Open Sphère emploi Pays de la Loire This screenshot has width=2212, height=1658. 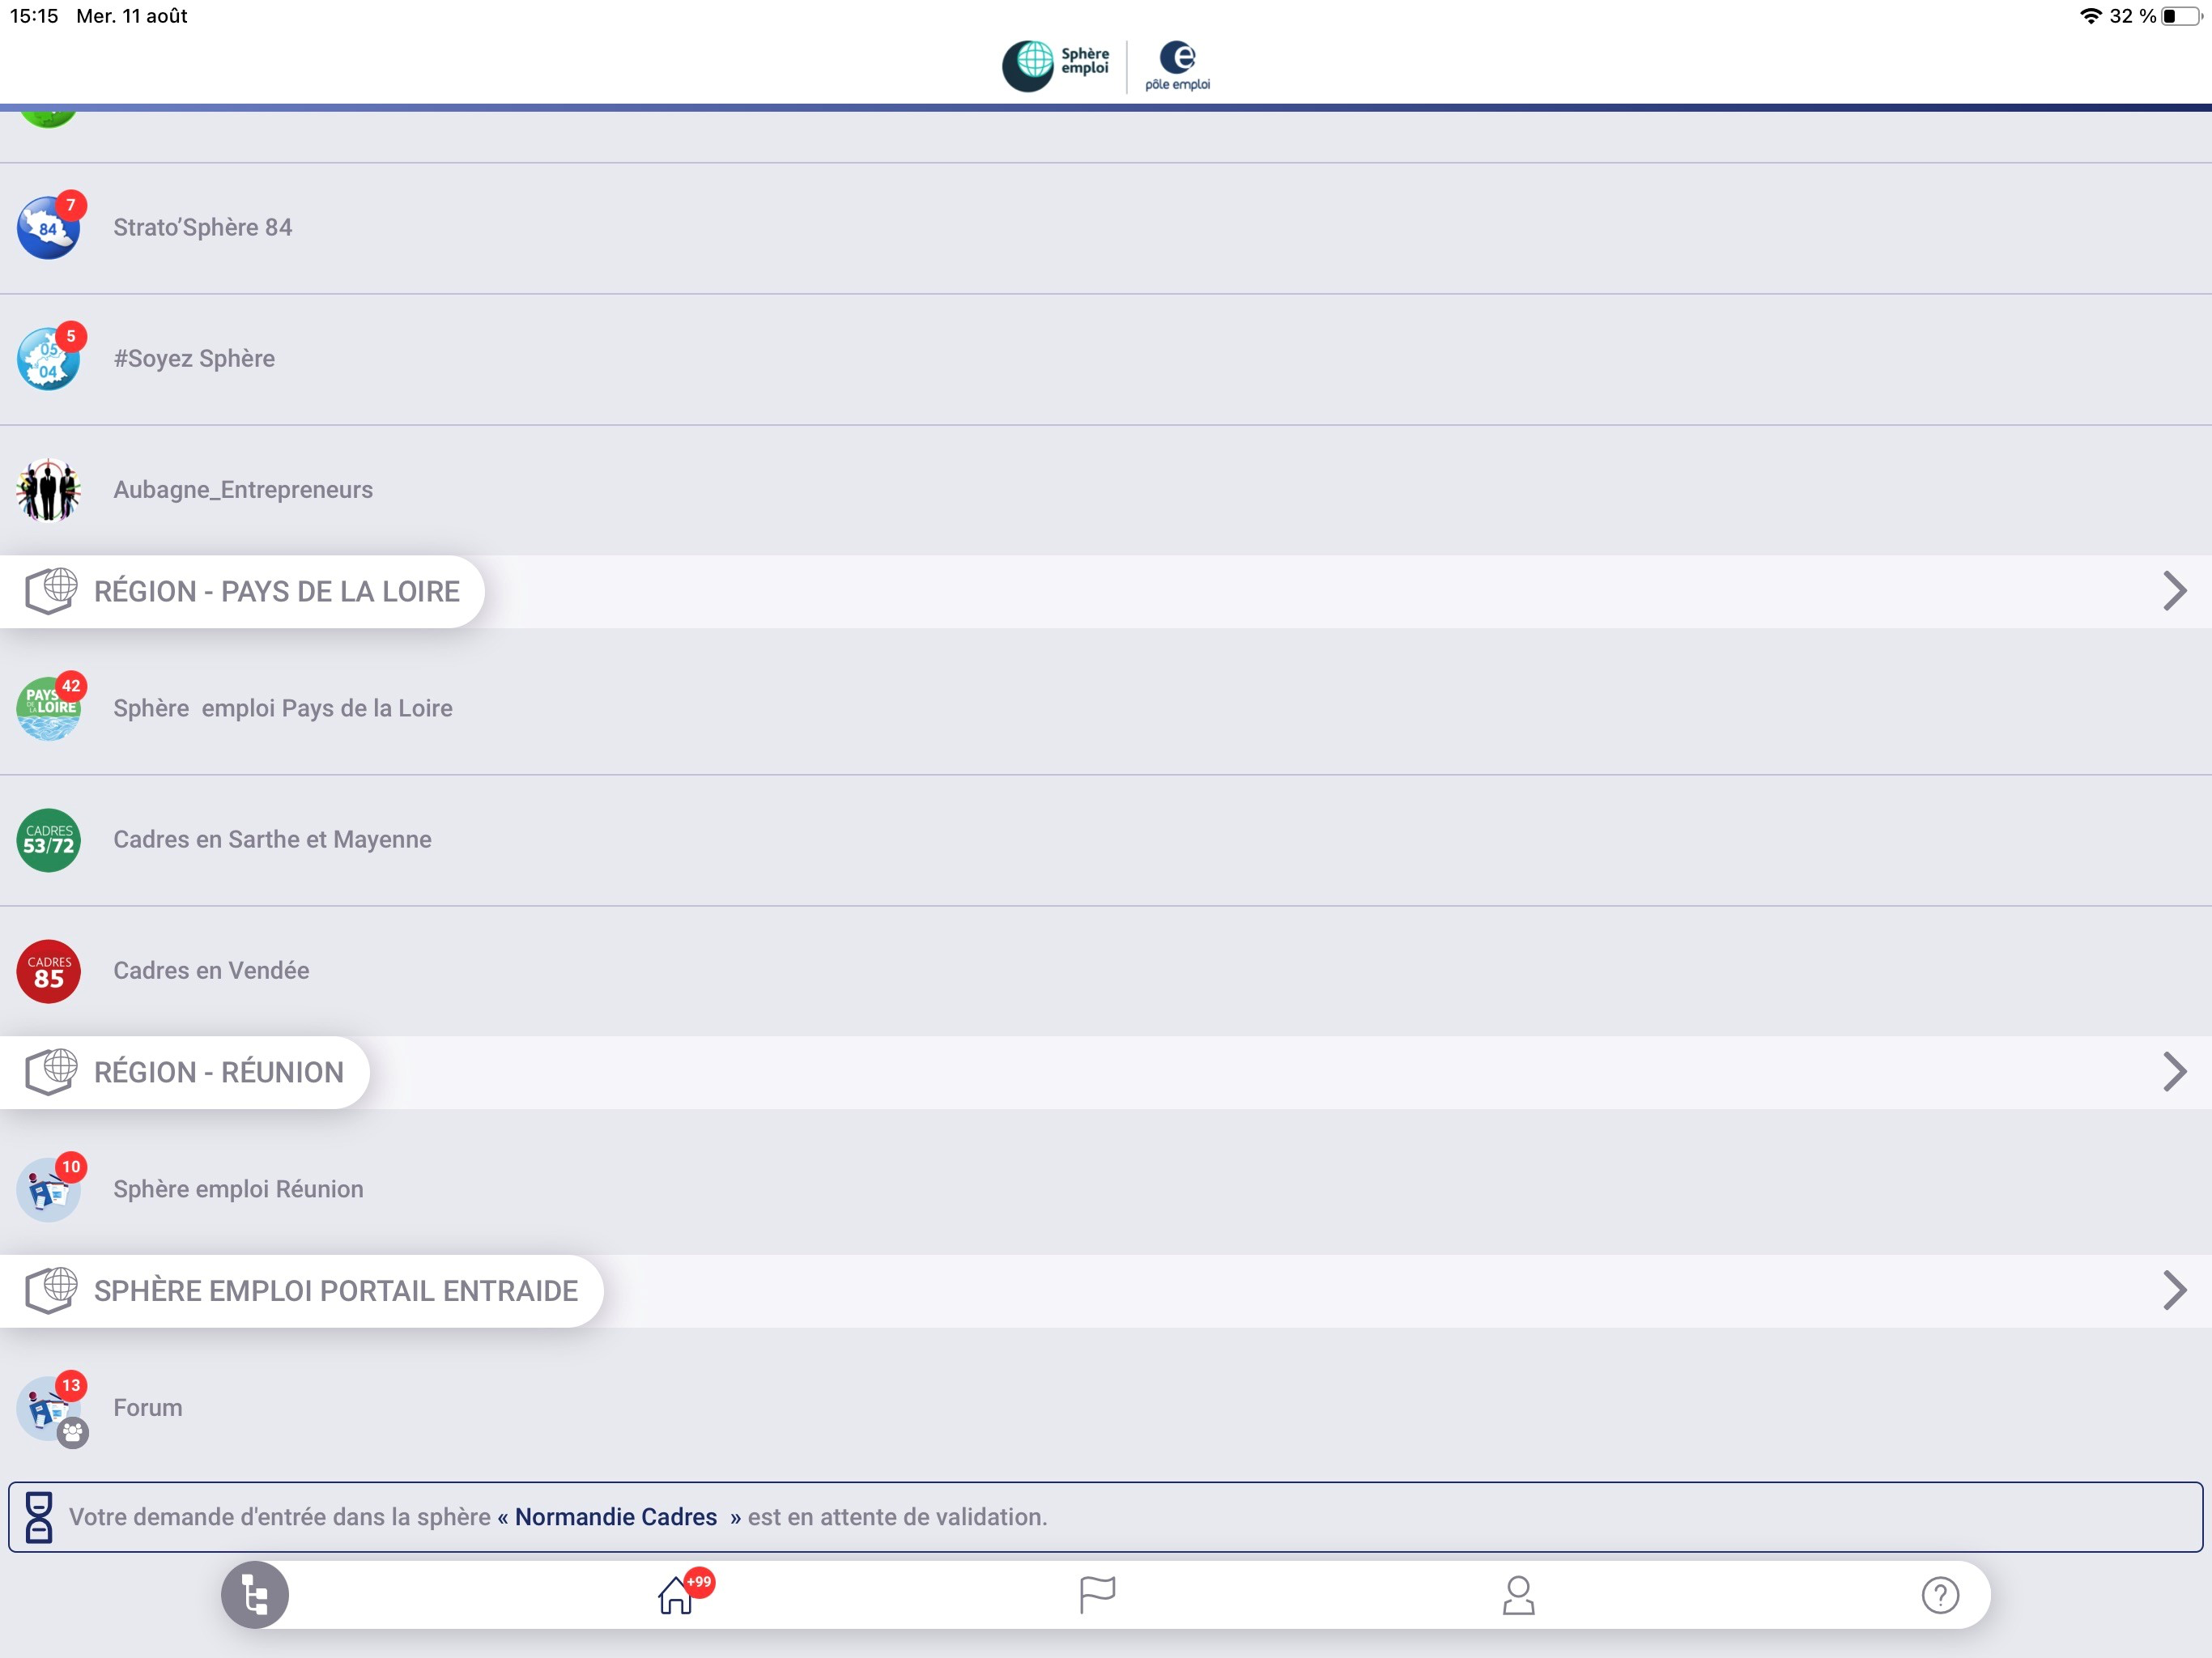283,708
